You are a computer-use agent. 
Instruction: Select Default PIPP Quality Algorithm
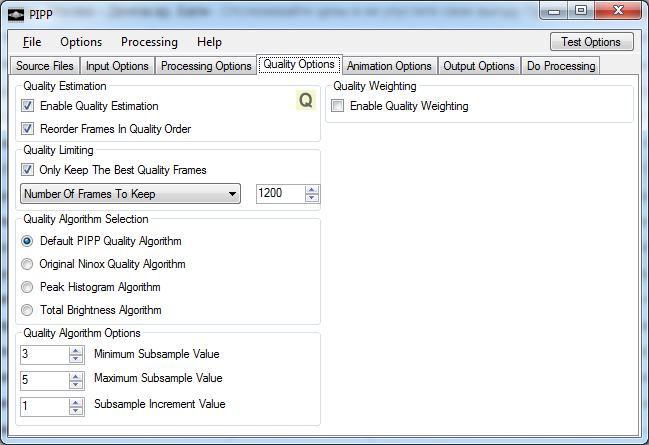point(28,241)
